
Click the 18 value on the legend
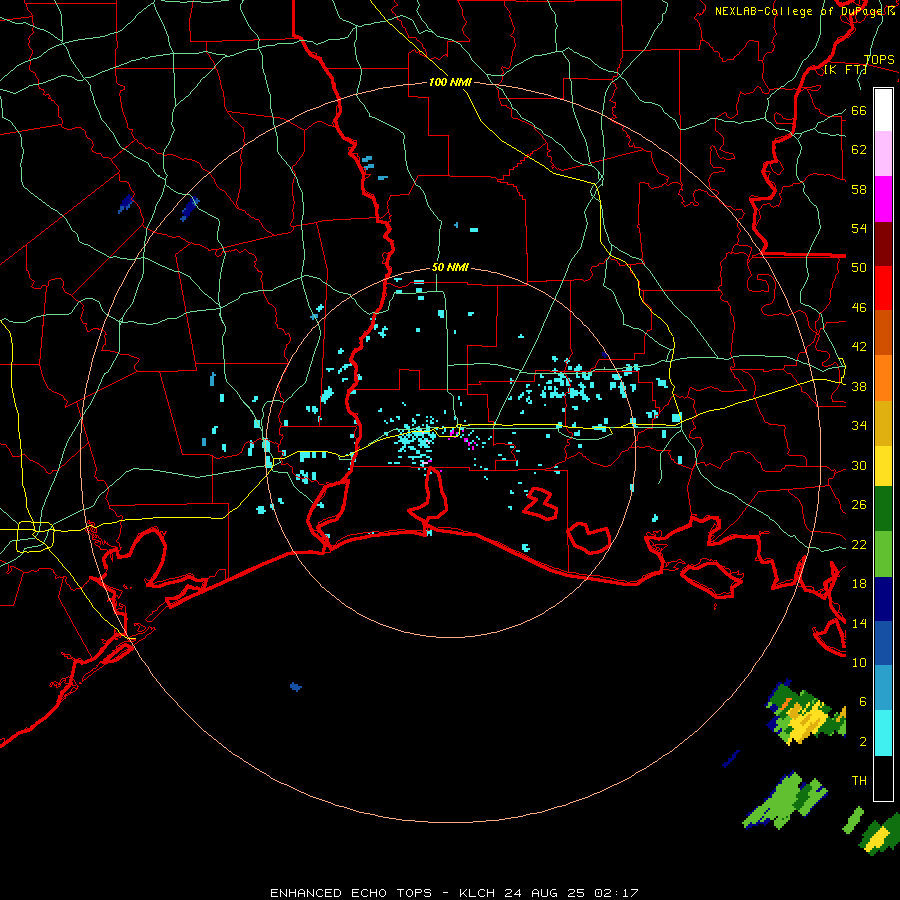pyautogui.click(x=859, y=584)
